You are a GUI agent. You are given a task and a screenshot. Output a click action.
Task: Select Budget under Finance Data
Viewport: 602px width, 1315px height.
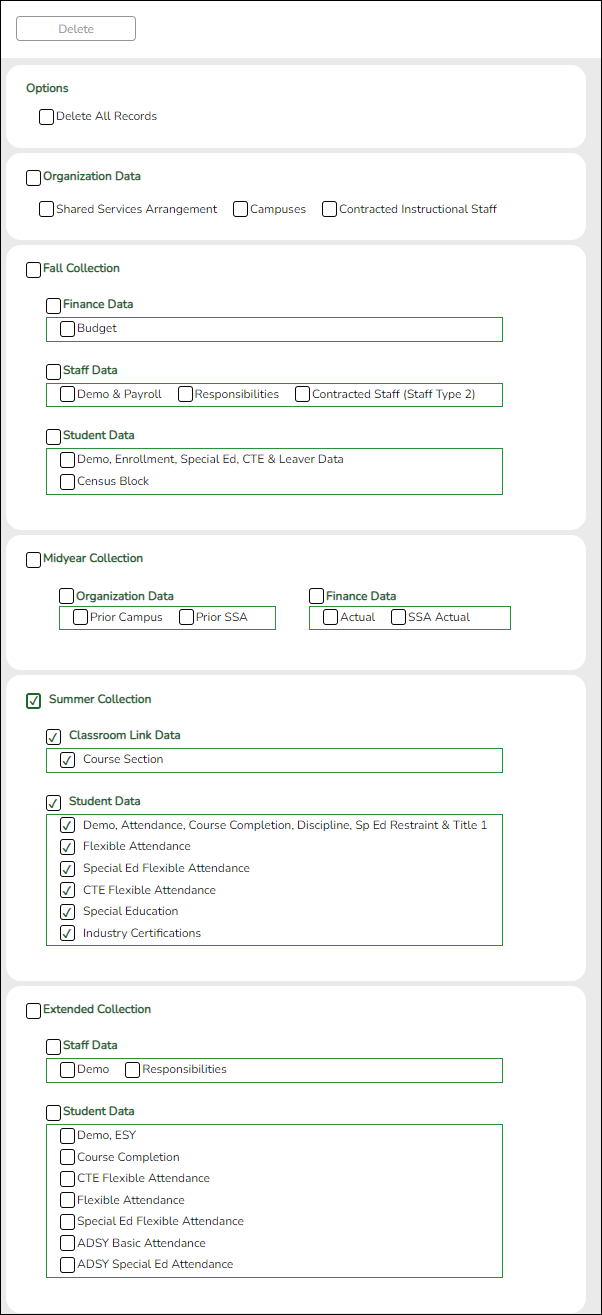tap(67, 328)
